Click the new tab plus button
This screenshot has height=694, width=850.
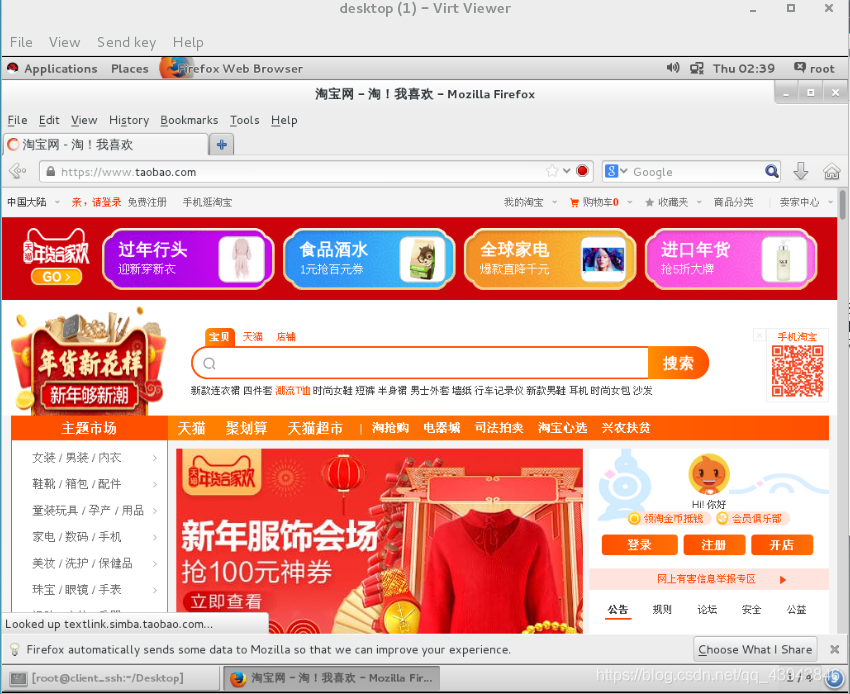point(221,145)
